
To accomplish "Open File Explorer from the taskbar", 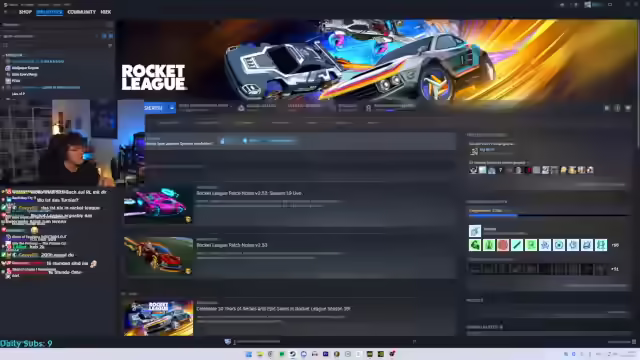I will (x=260, y=354).
